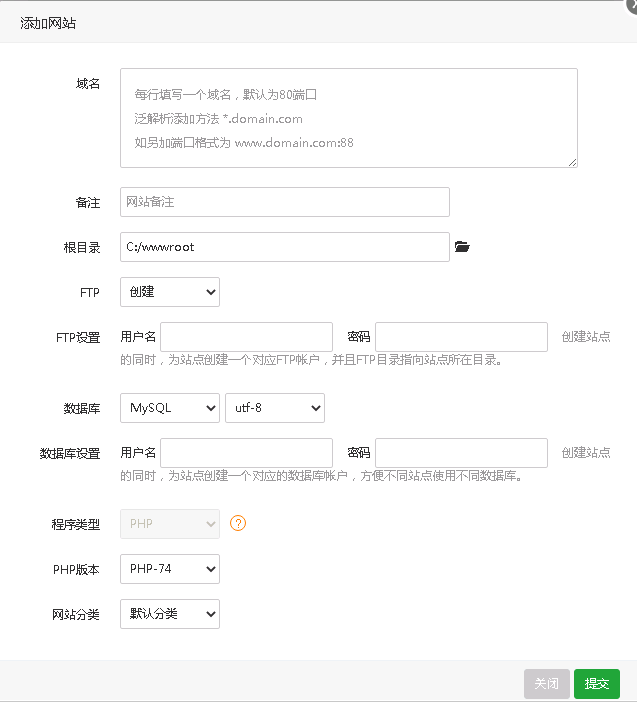
Task: Click the 备注 label
Action: click(88, 203)
